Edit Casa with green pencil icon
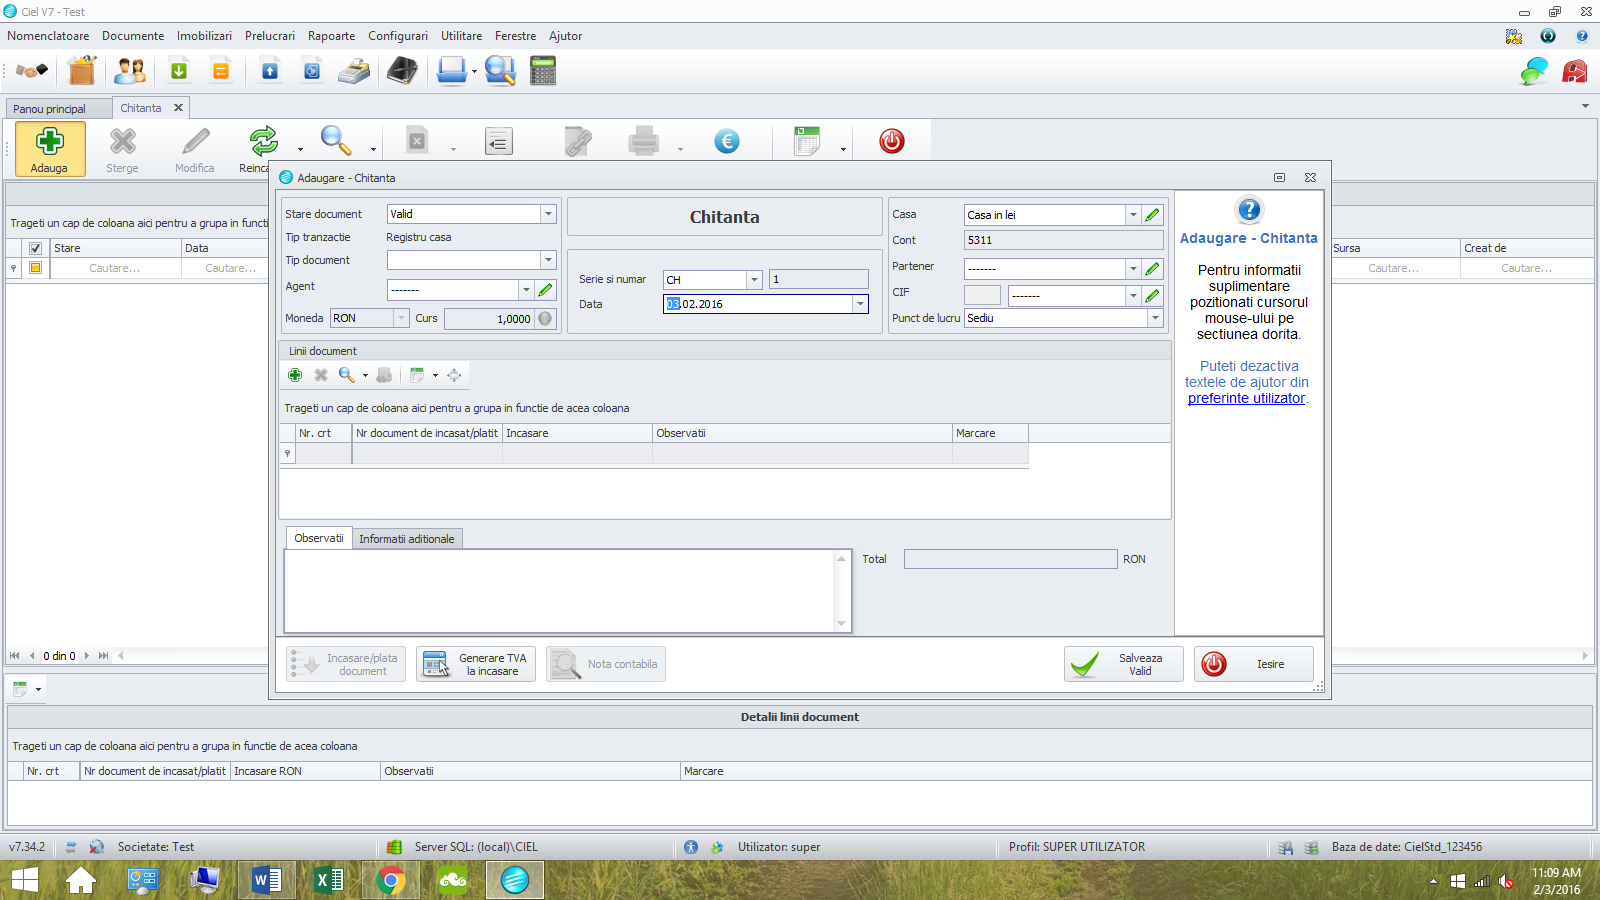This screenshot has width=1600, height=900. click(1153, 215)
